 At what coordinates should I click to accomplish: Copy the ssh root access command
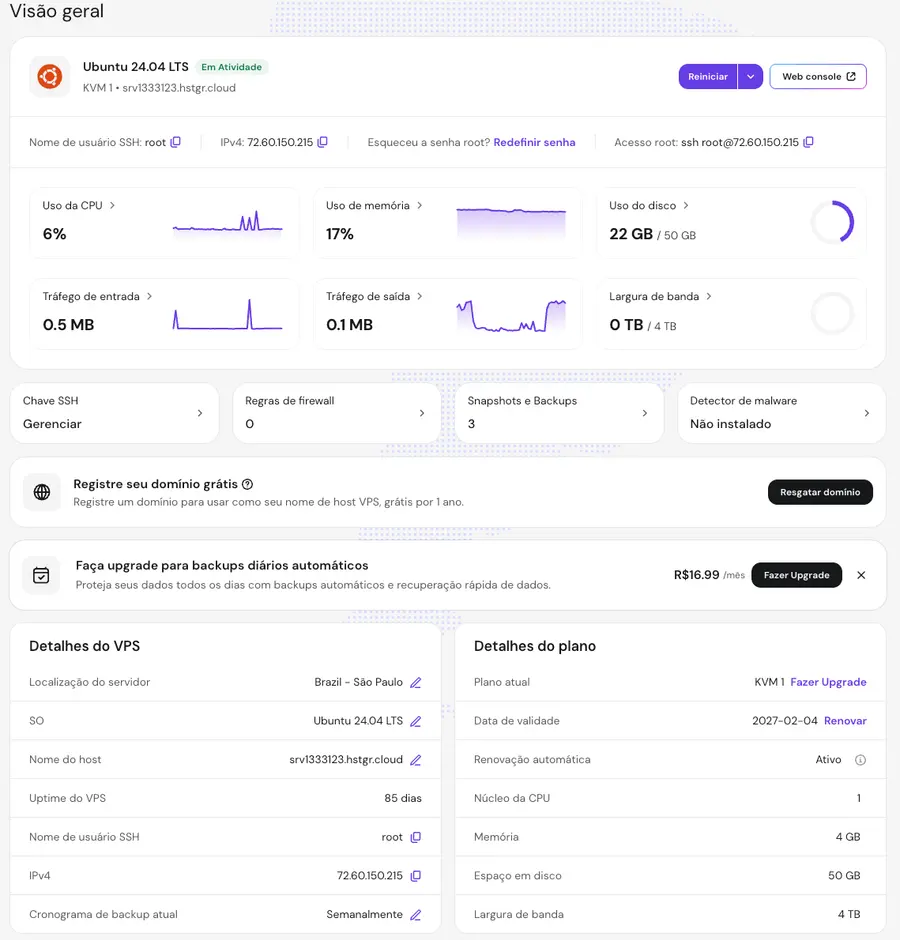pyautogui.click(x=808, y=142)
